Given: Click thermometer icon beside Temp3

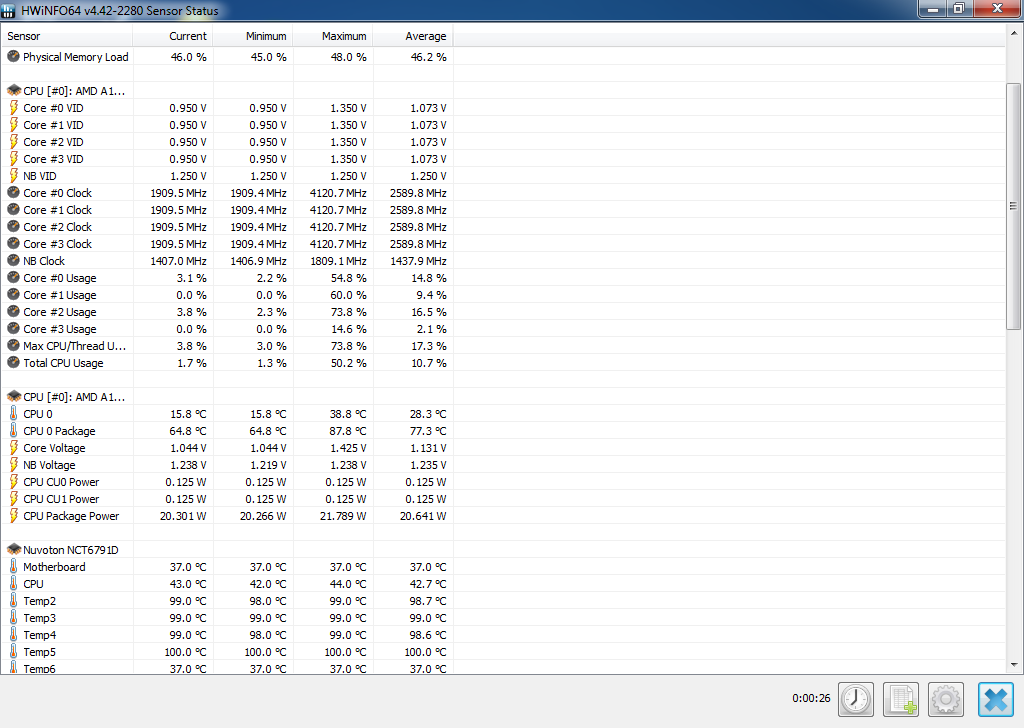Looking at the screenshot, I should [13, 617].
